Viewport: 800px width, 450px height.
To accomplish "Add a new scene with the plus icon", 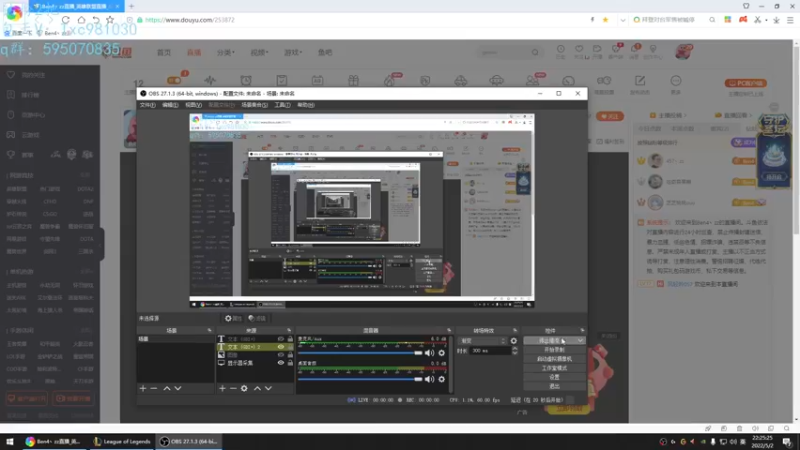I will pos(143,388).
